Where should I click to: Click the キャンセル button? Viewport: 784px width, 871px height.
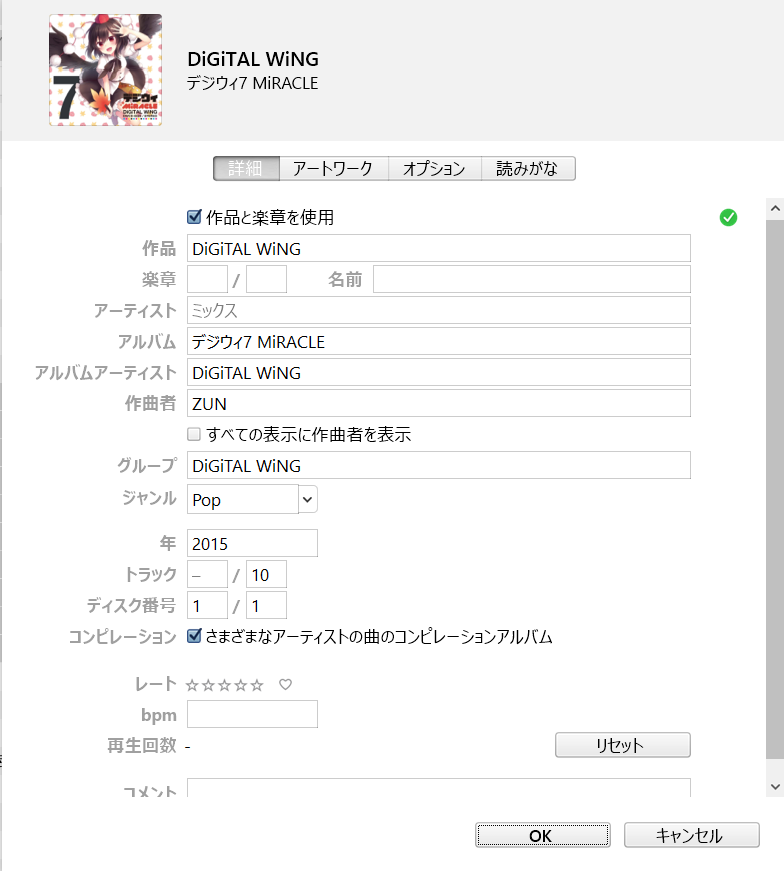tap(691, 835)
